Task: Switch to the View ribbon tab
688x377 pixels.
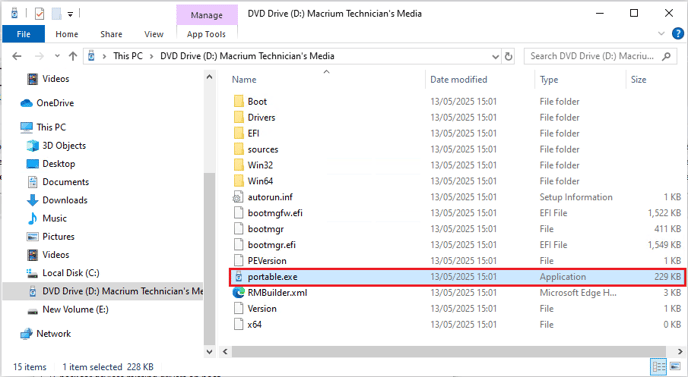Action: [x=154, y=34]
